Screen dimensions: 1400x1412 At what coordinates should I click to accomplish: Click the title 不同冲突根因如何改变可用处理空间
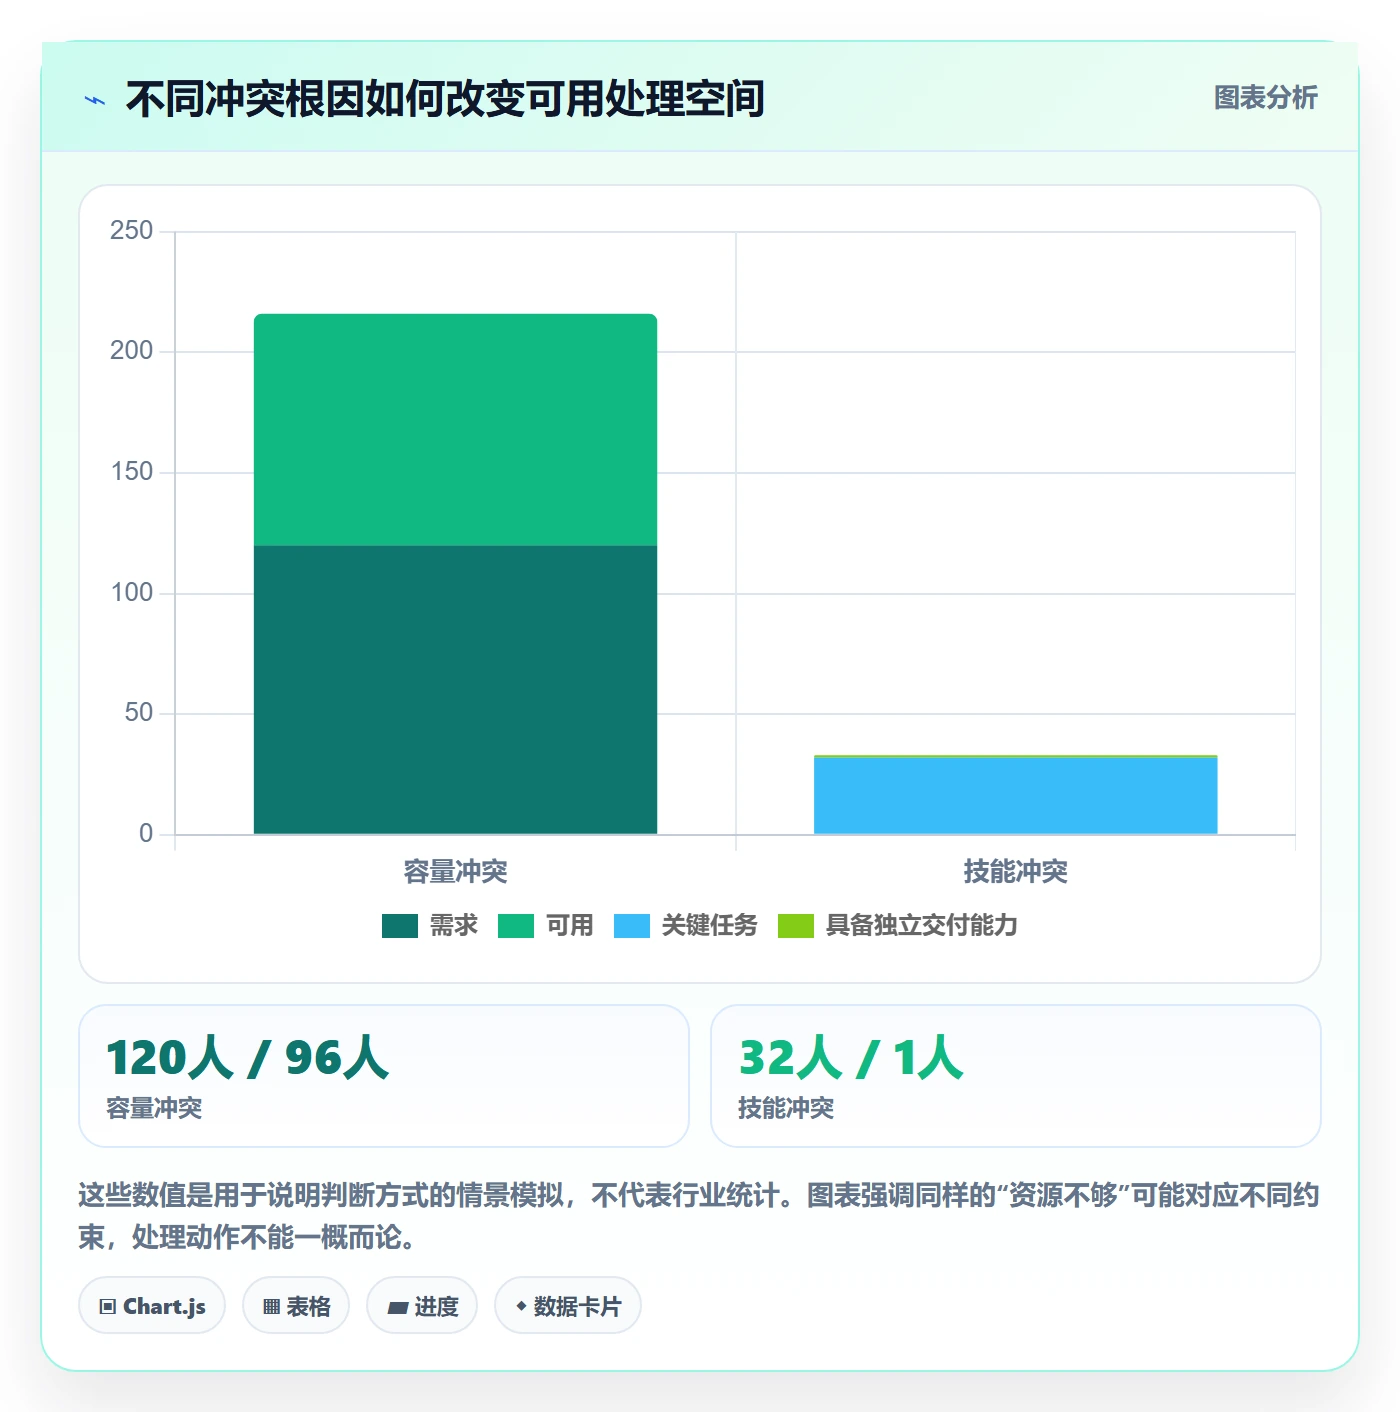click(x=445, y=99)
